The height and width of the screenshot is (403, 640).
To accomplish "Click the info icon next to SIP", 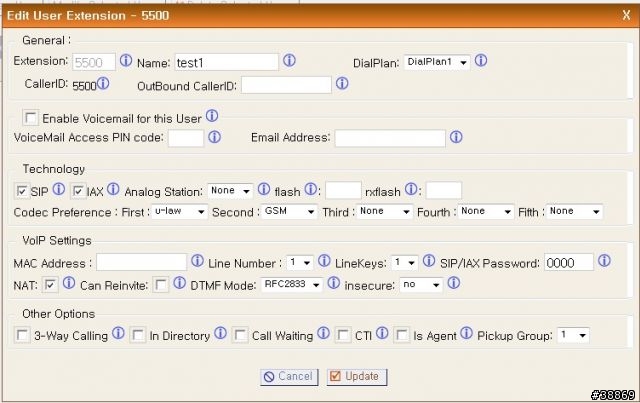I will click(59, 189).
